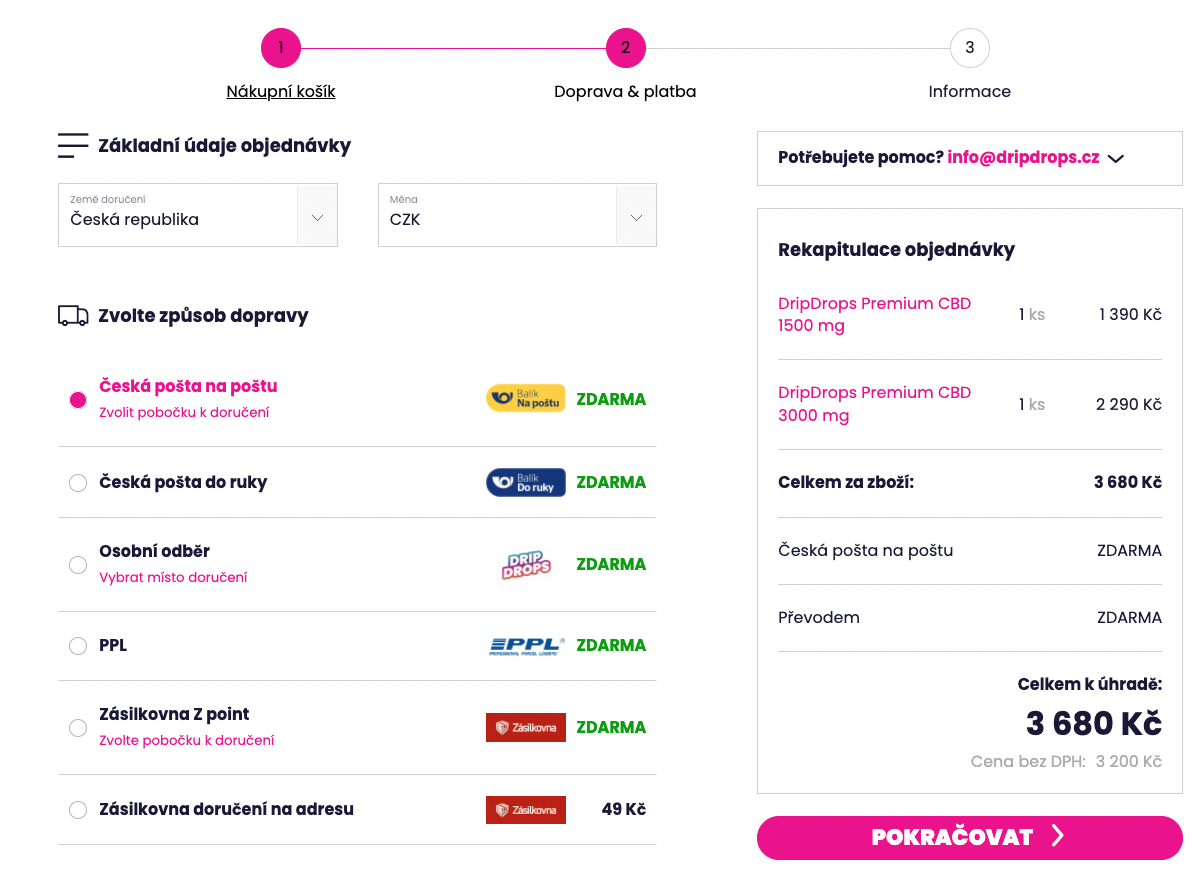Go back to Nákupní košík step
Image resolution: width=1204 pixels, height=873 pixels.
pyautogui.click(x=281, y=91)
